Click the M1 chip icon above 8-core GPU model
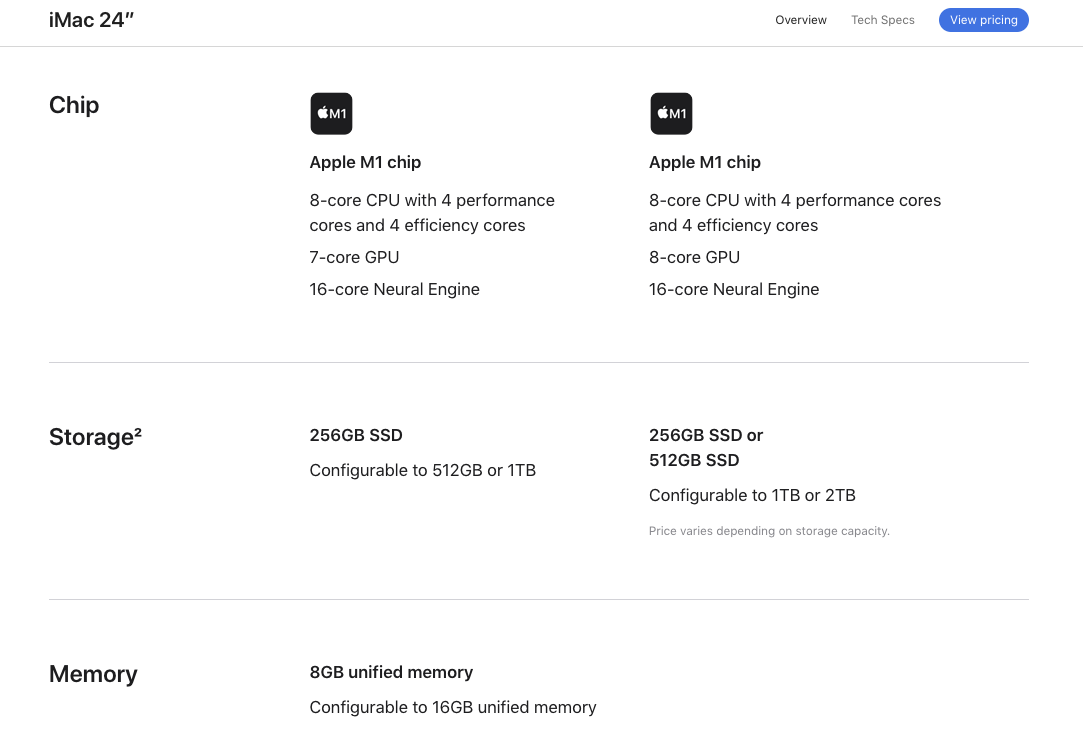Image resolution: width=1083 pixels, height=745 pixels. (671, 114)
